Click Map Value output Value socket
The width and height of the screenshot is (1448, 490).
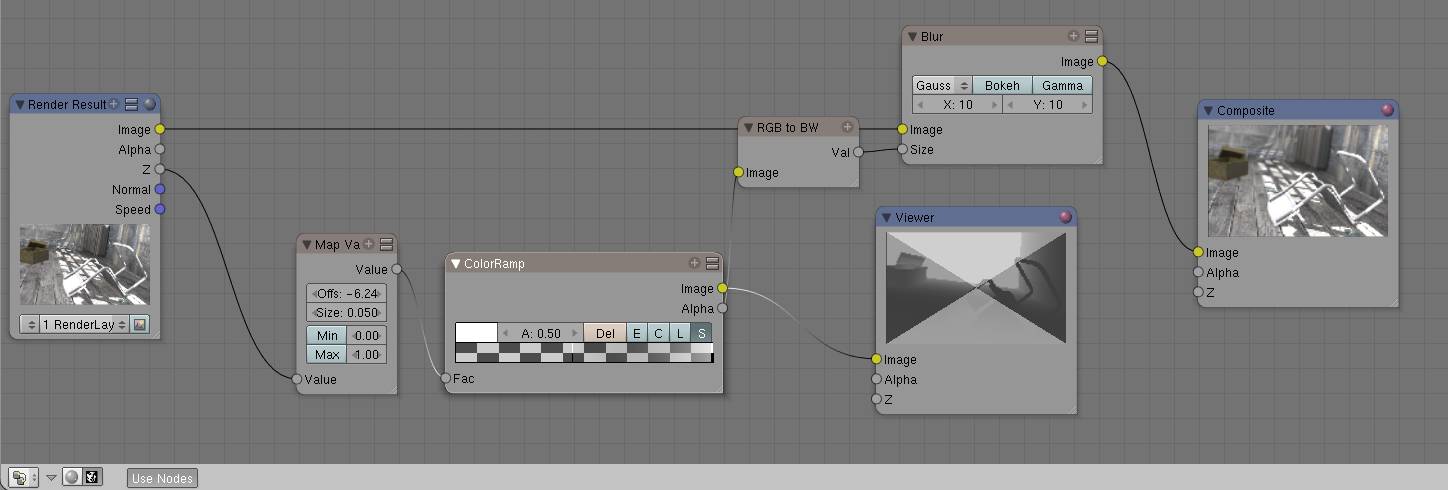397,269
